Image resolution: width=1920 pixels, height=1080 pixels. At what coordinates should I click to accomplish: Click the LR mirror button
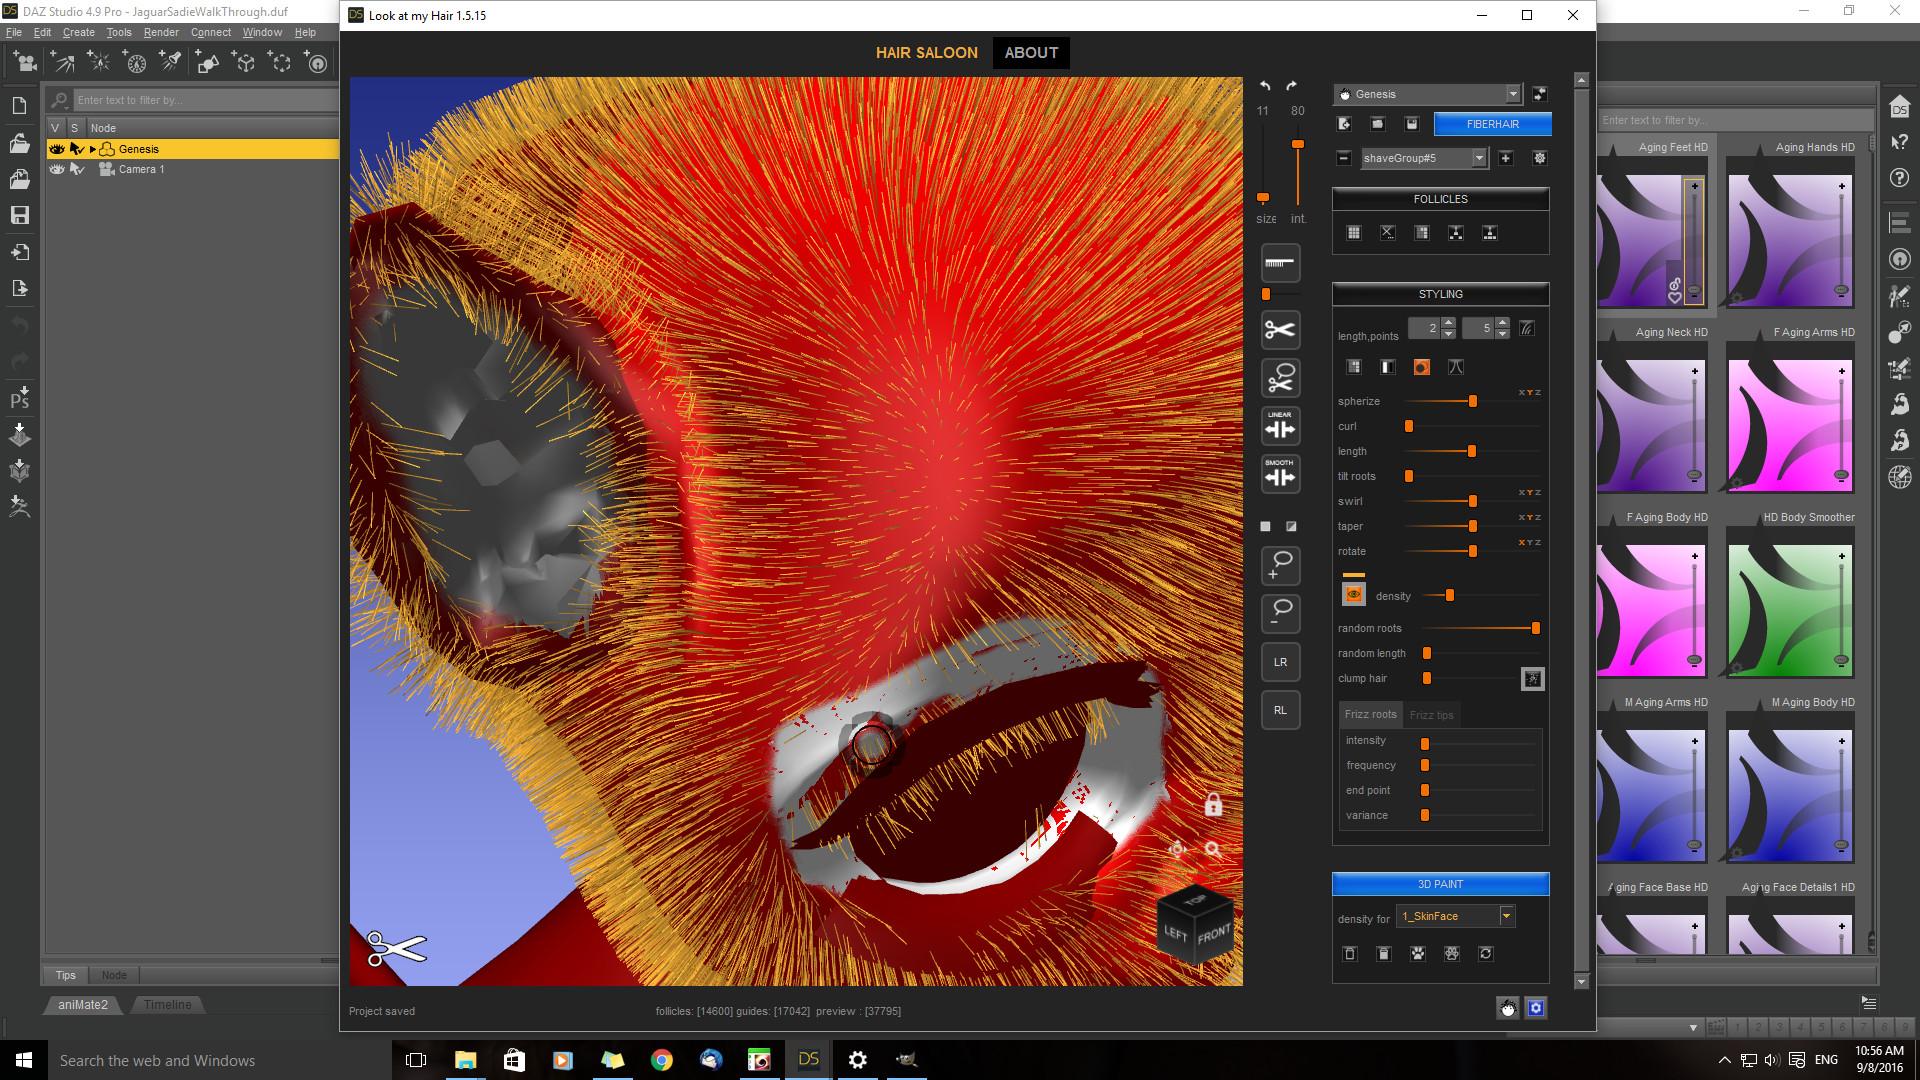point(1280,662)
